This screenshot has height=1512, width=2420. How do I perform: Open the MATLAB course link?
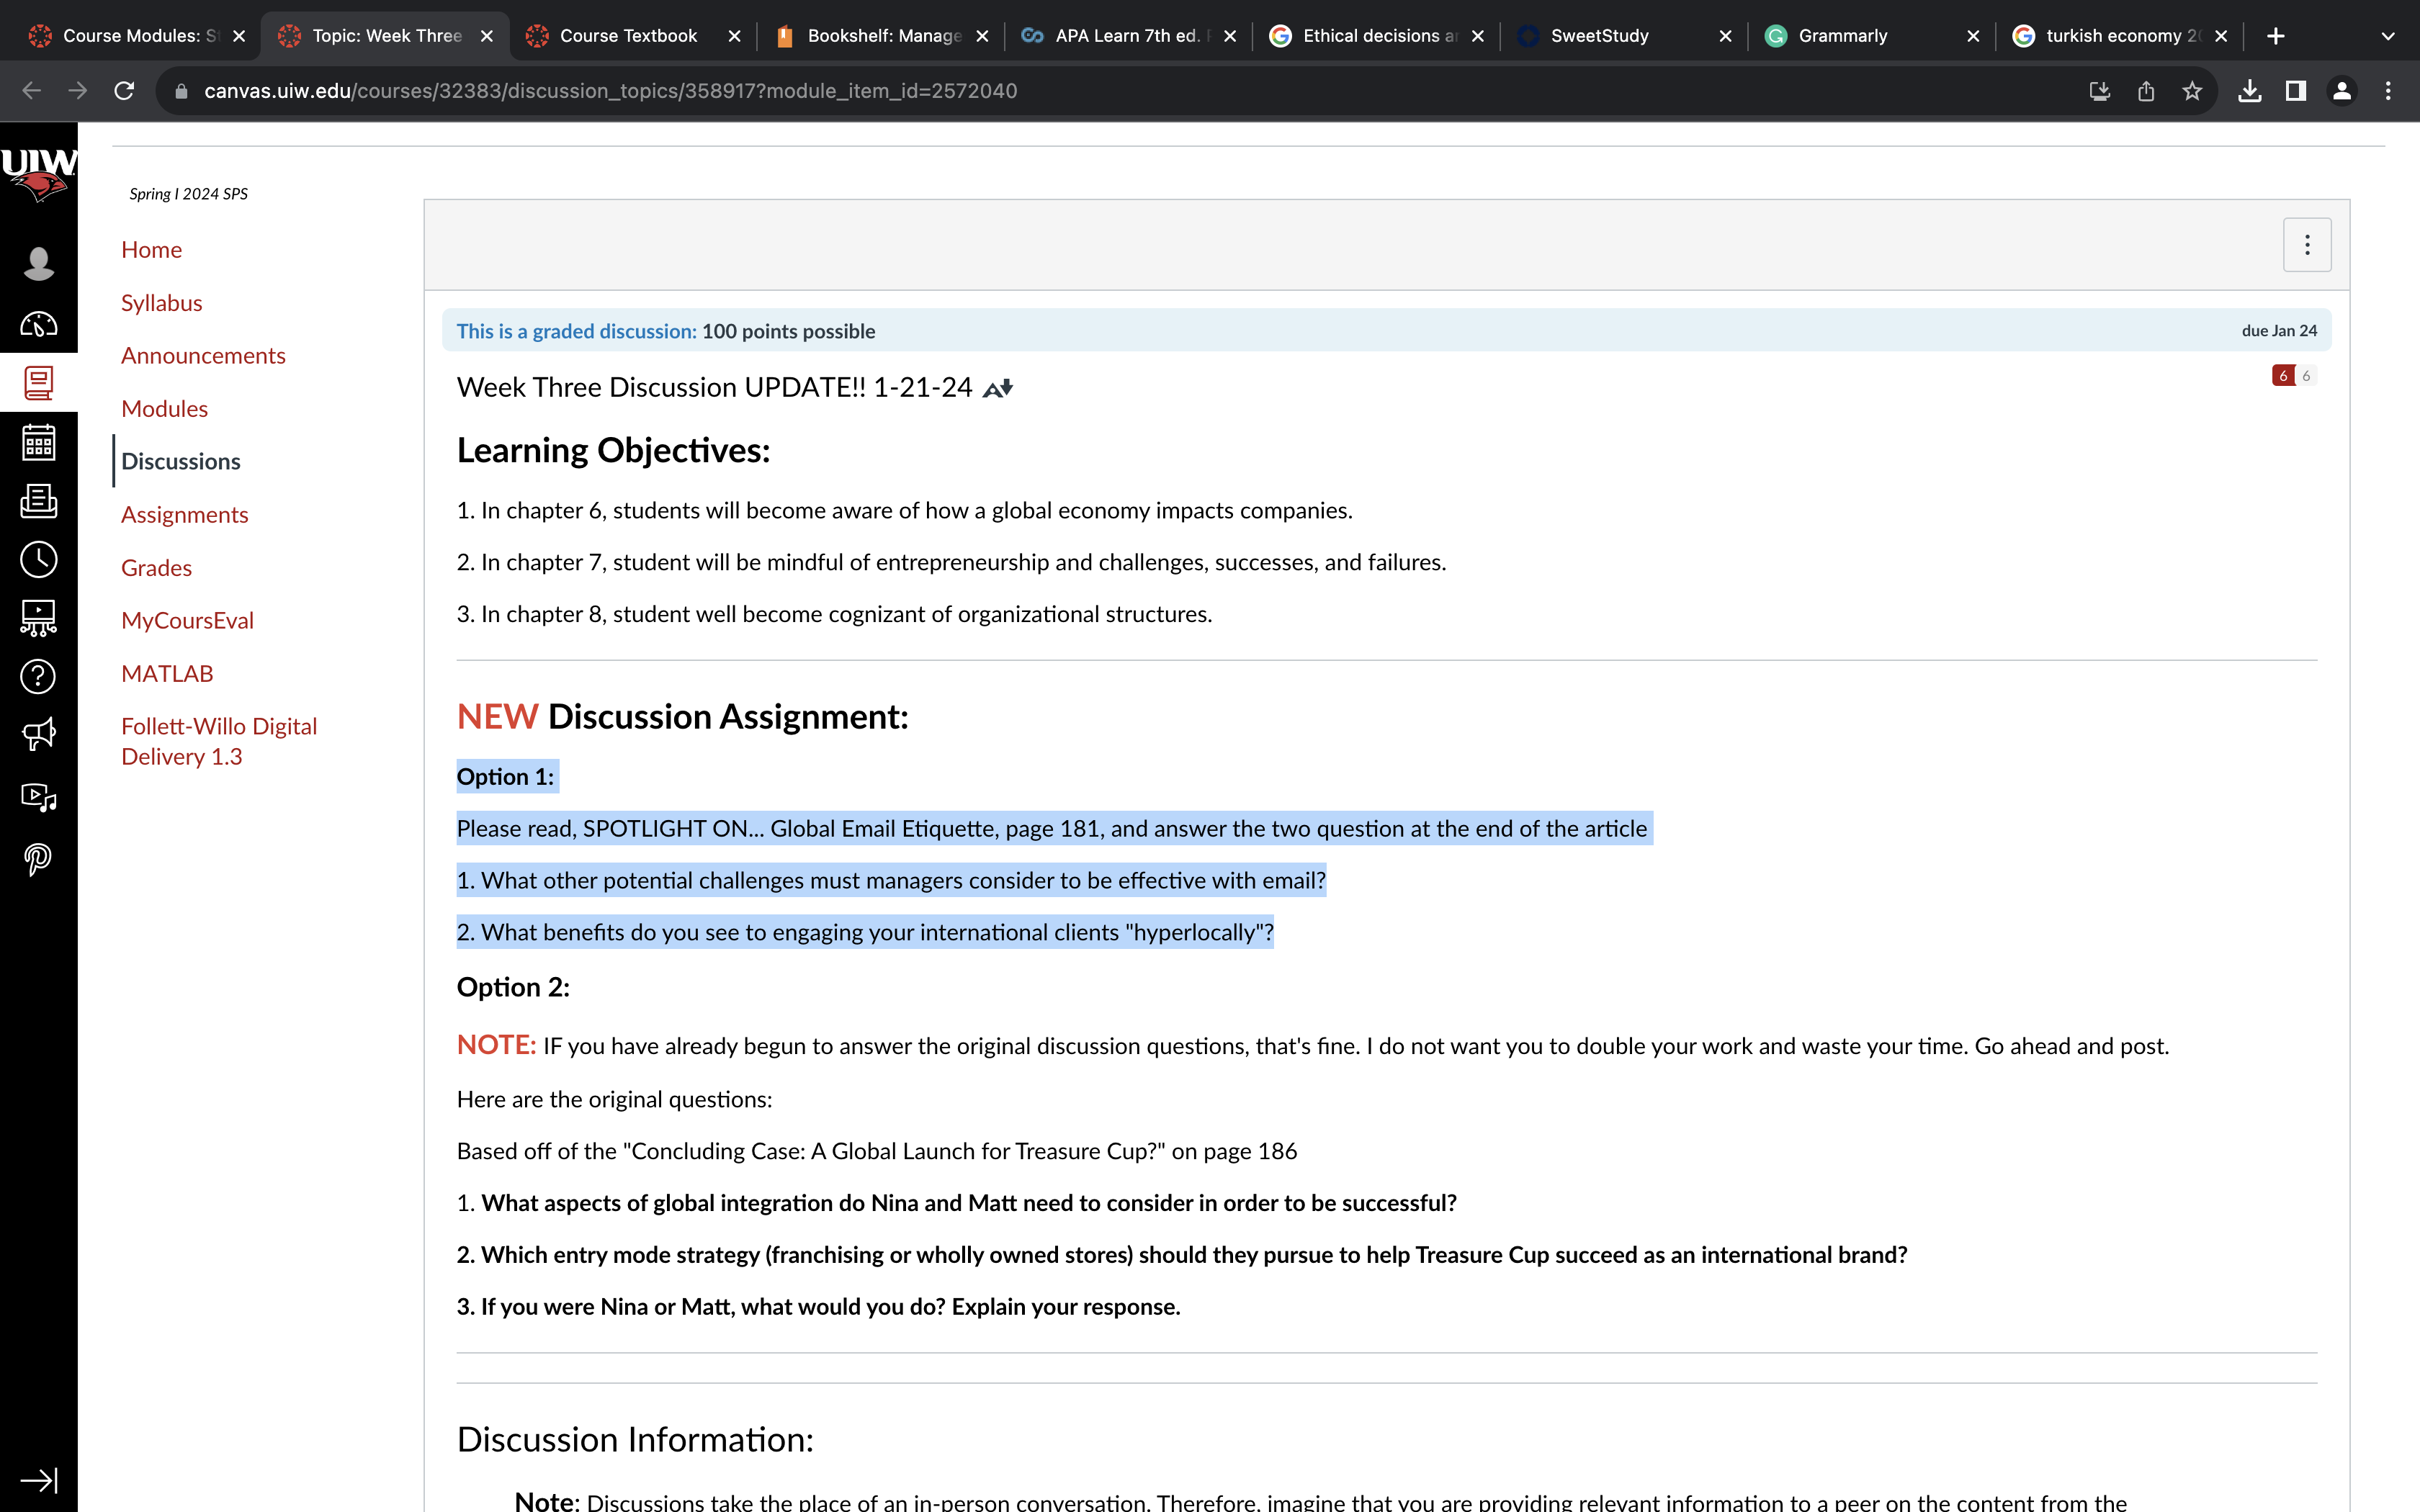point(167,674)
